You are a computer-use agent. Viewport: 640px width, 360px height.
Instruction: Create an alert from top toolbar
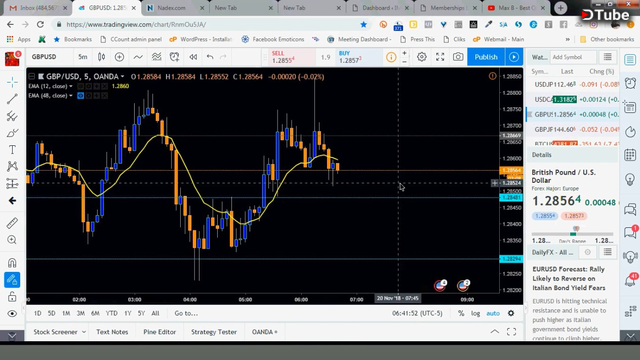pos(175,57)
